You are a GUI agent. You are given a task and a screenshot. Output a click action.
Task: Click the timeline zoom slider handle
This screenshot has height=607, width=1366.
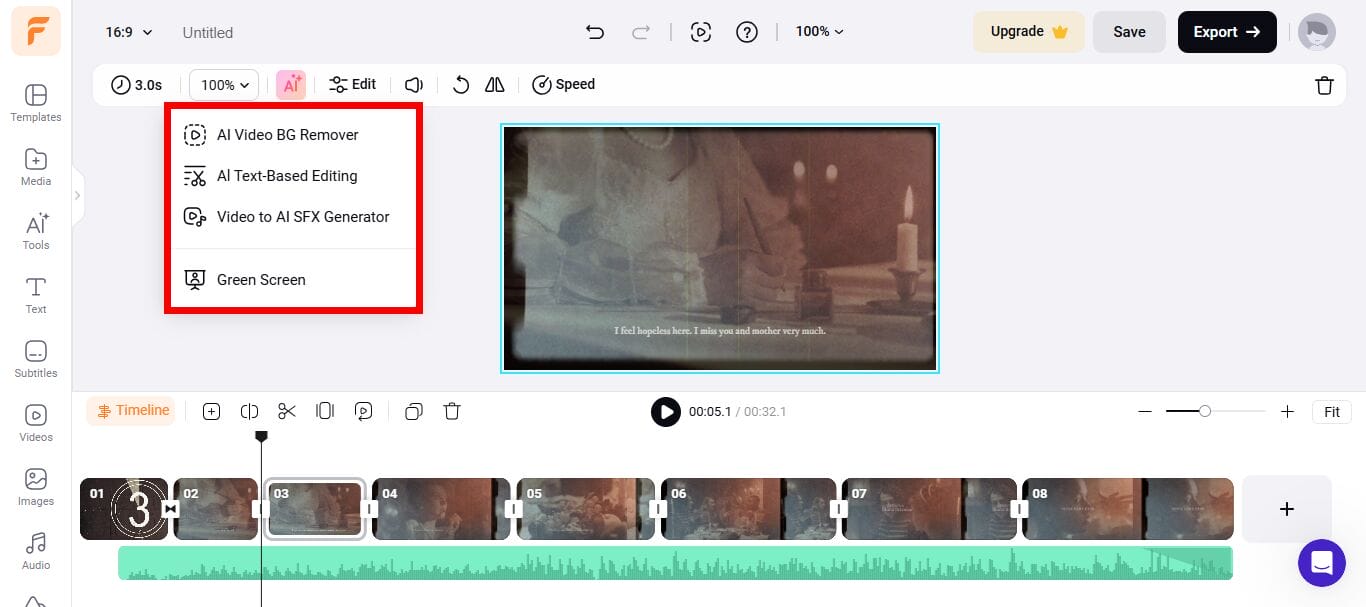click(1205, 411)
